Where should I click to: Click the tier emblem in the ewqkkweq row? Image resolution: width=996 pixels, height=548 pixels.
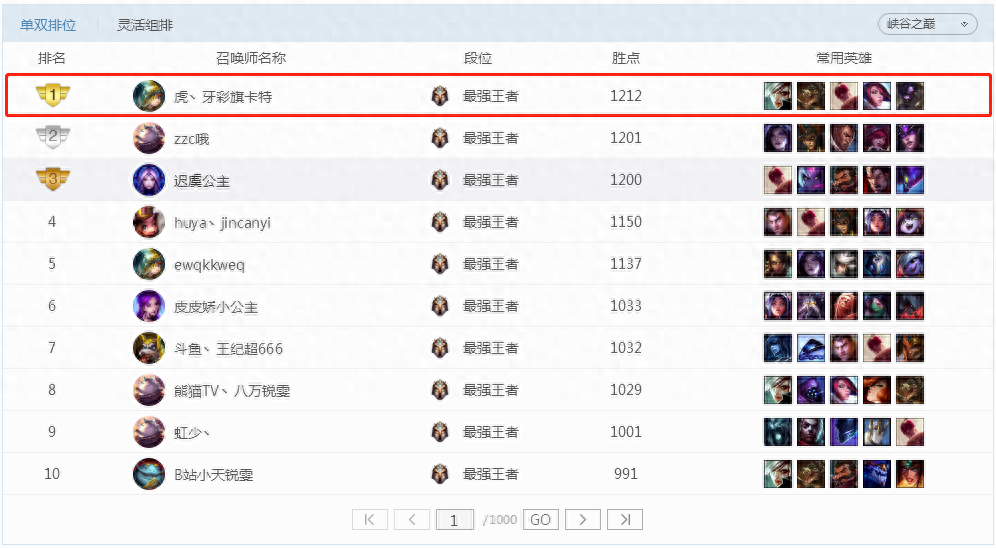(440, 264)
